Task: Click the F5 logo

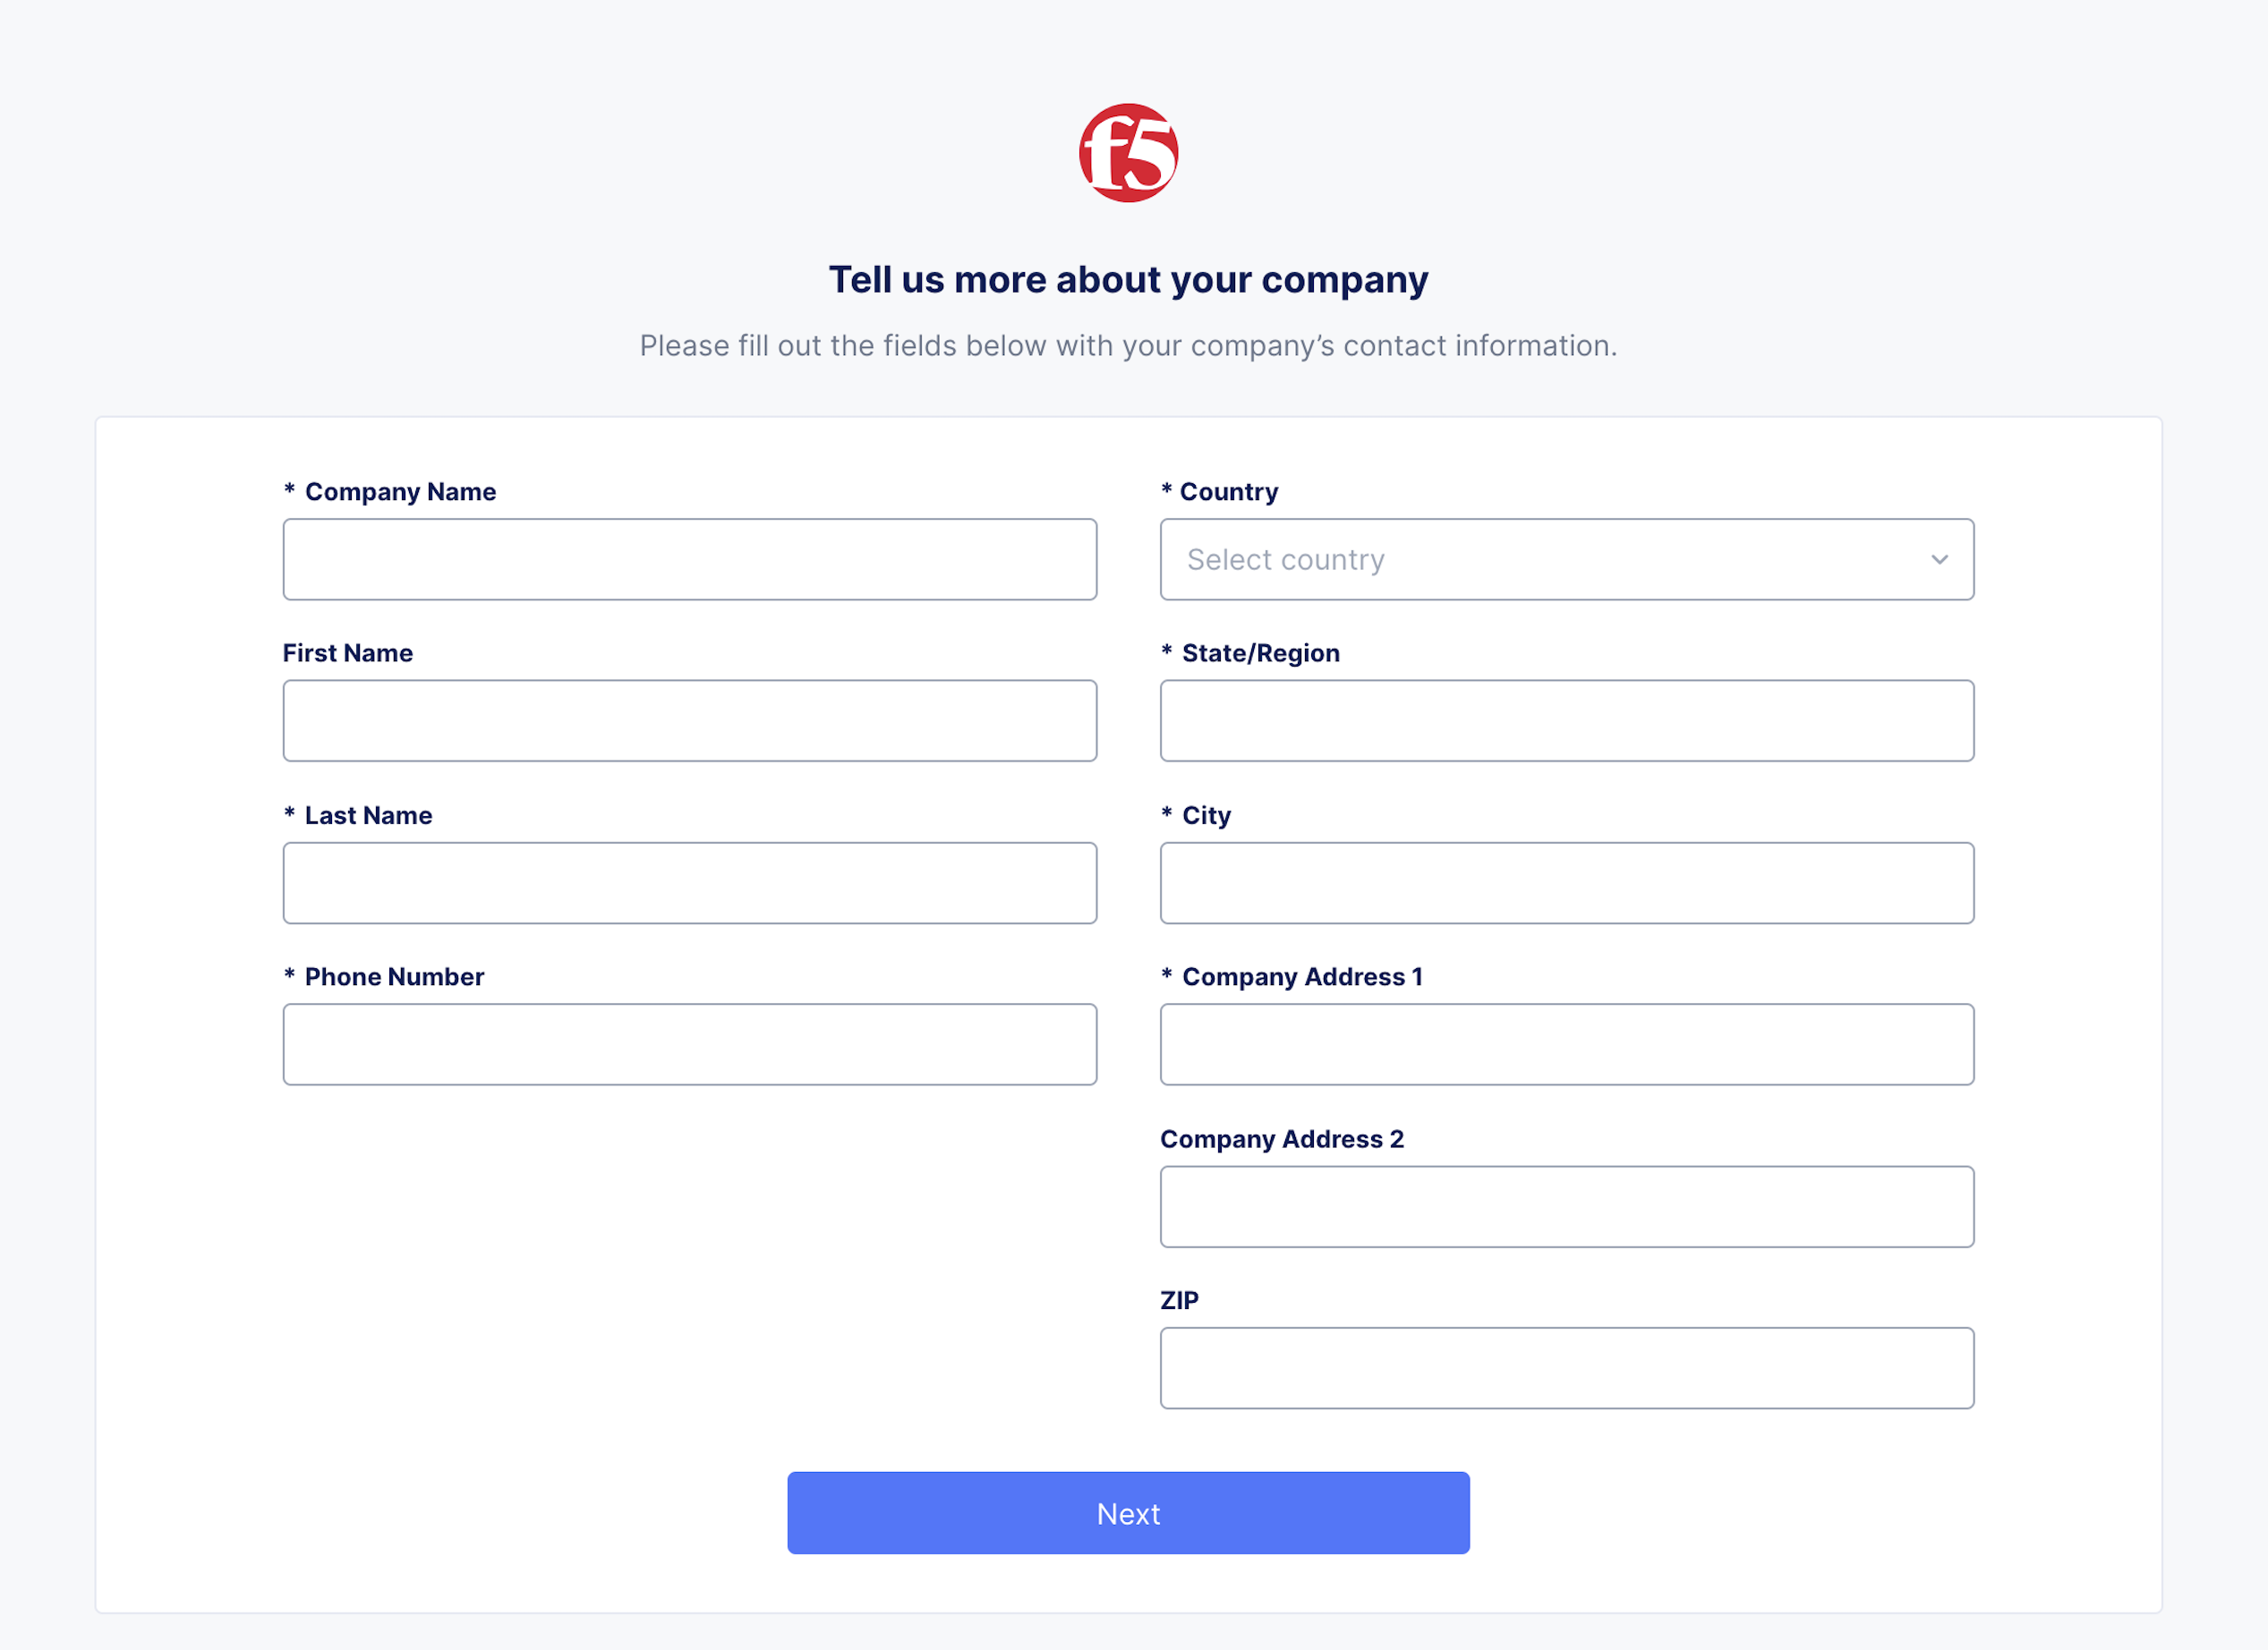Action: pos(1128,153)
